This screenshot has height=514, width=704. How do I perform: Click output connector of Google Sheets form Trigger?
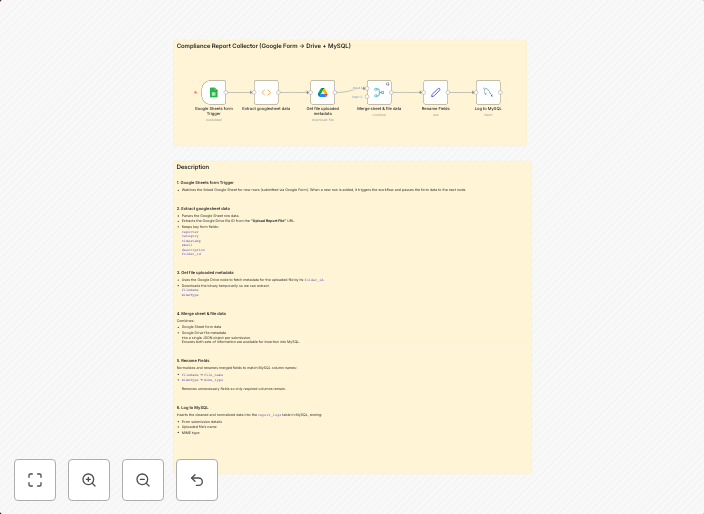pos(226,92)
